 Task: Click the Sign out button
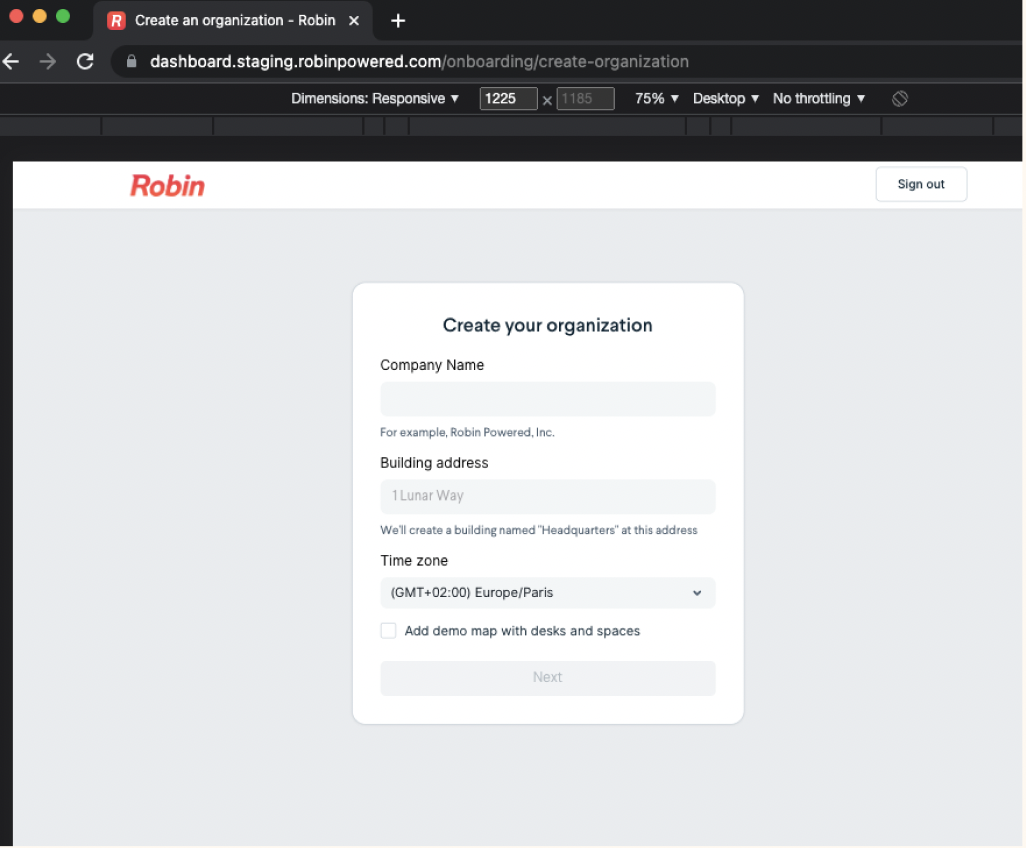(921, 185)
